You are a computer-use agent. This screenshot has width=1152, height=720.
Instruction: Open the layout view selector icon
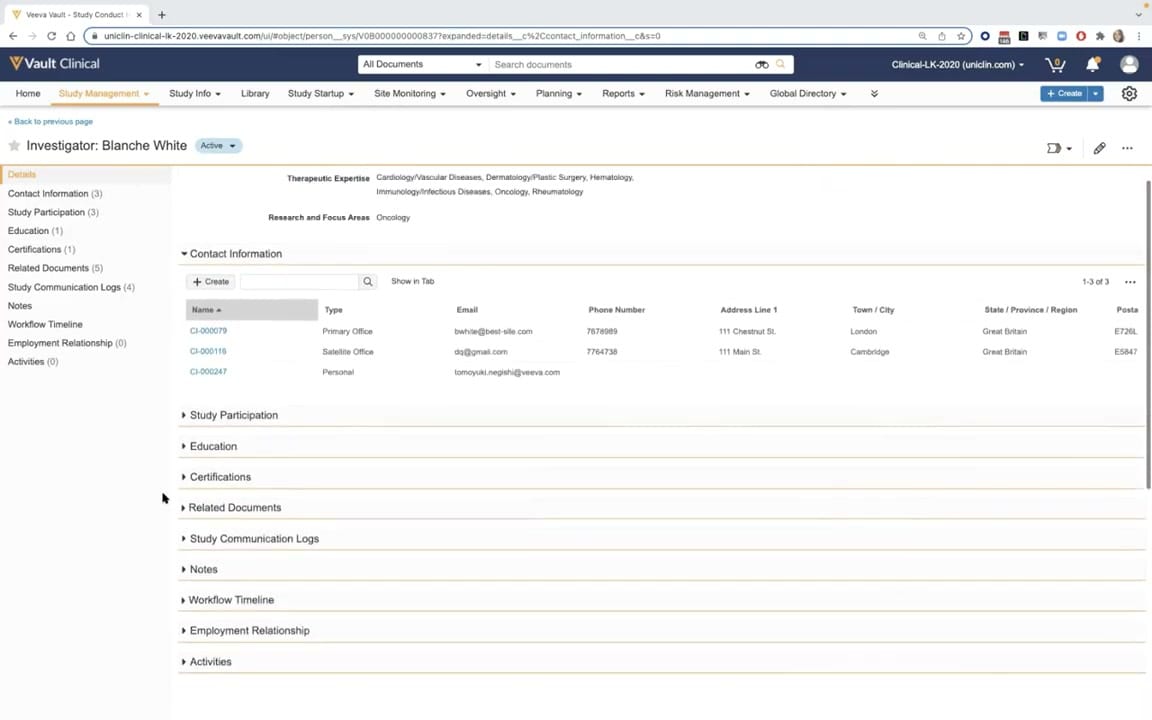[1059, 148]
